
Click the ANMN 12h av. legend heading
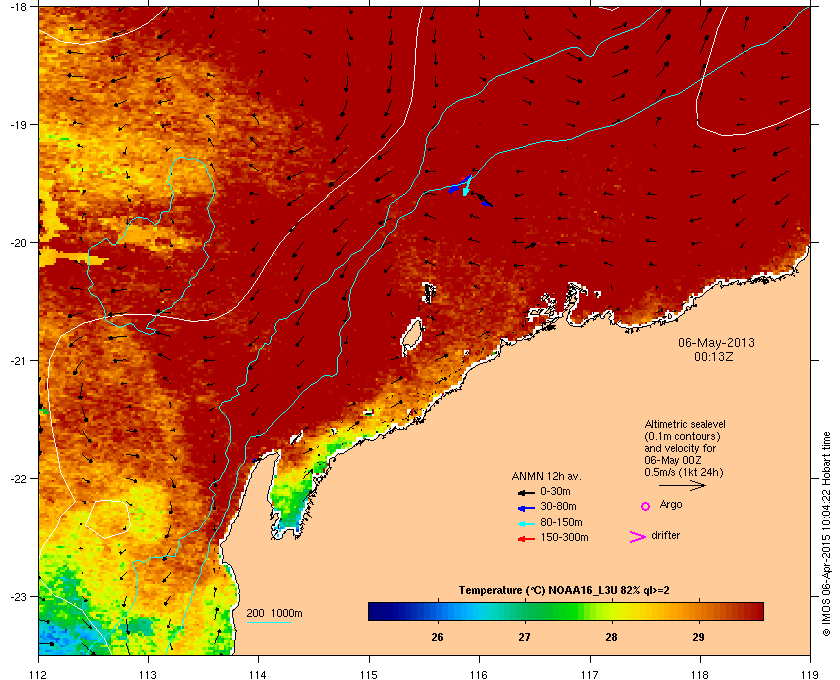(546, 476)
